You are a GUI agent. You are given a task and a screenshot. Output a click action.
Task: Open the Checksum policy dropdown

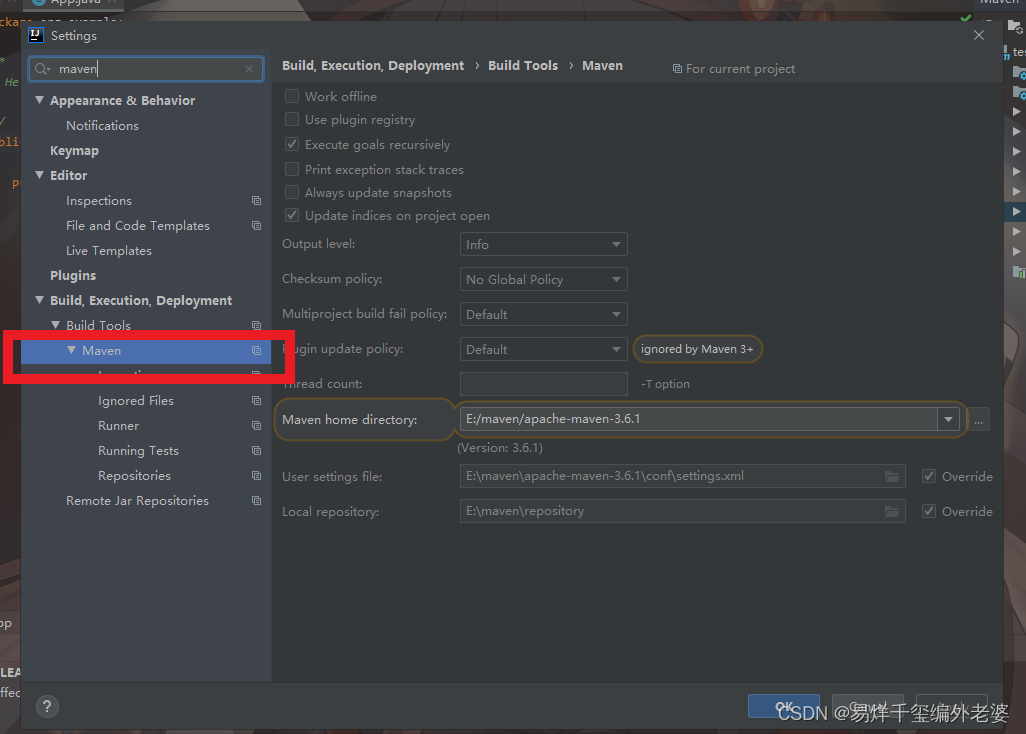tap(544, 279)
